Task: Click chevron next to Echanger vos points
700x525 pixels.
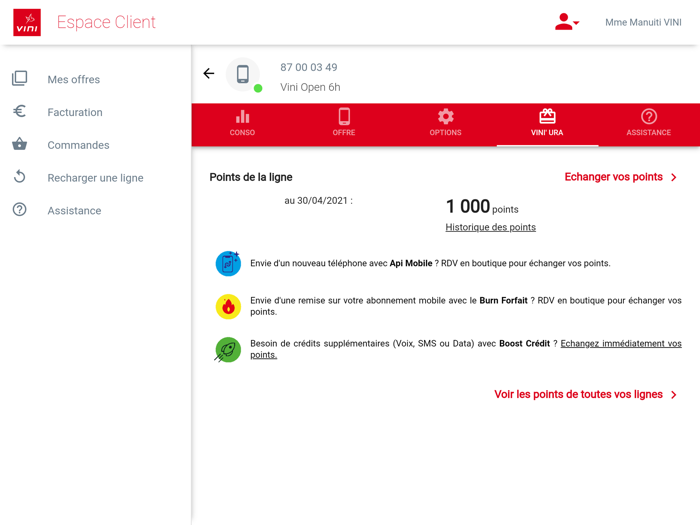Action: (x=674, y=177)
